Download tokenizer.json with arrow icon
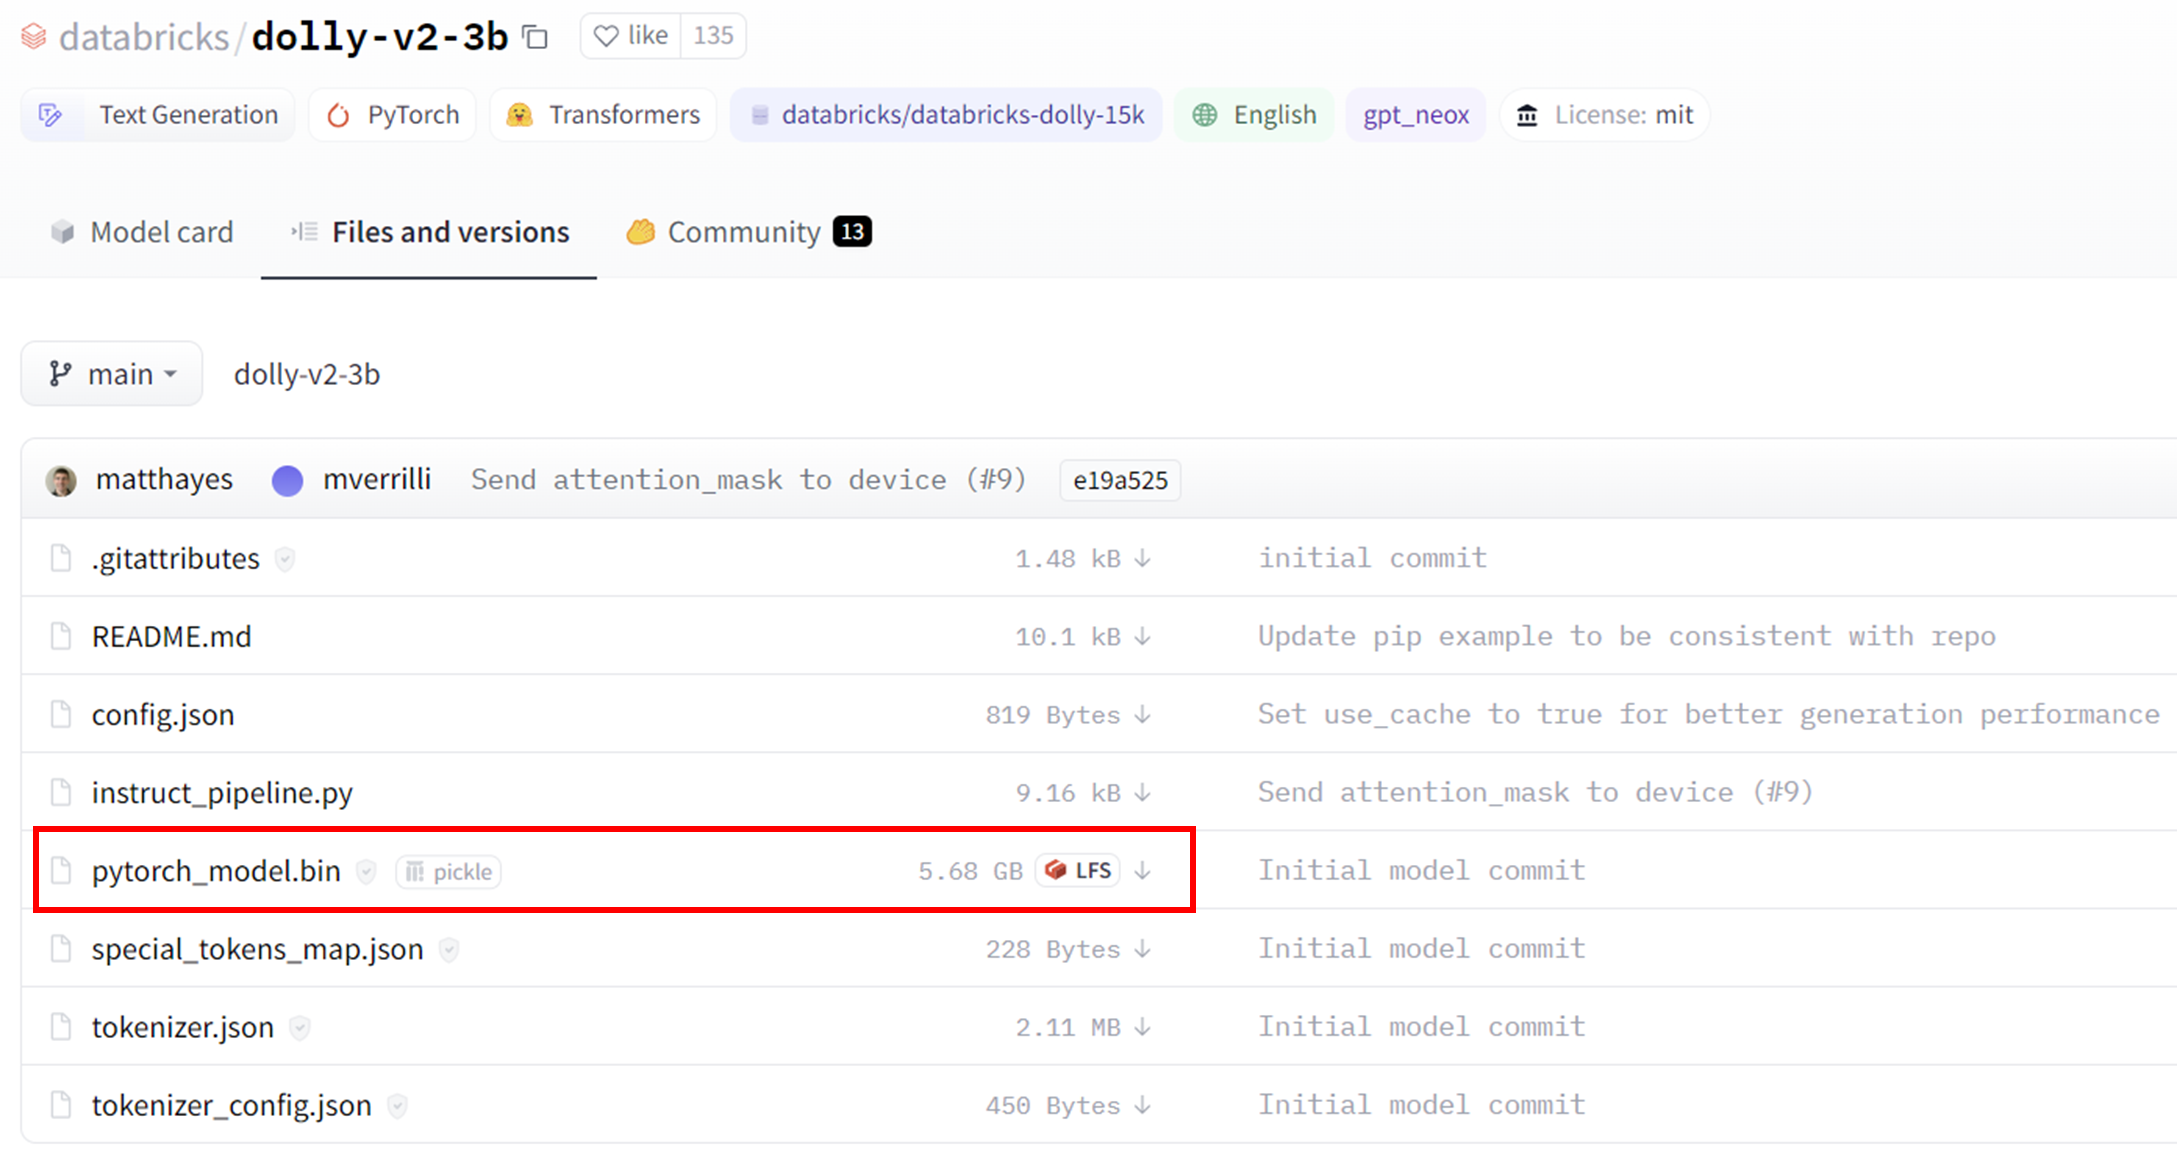Viewport: 2177px width, 1153px height. tap(1143, 1027)
